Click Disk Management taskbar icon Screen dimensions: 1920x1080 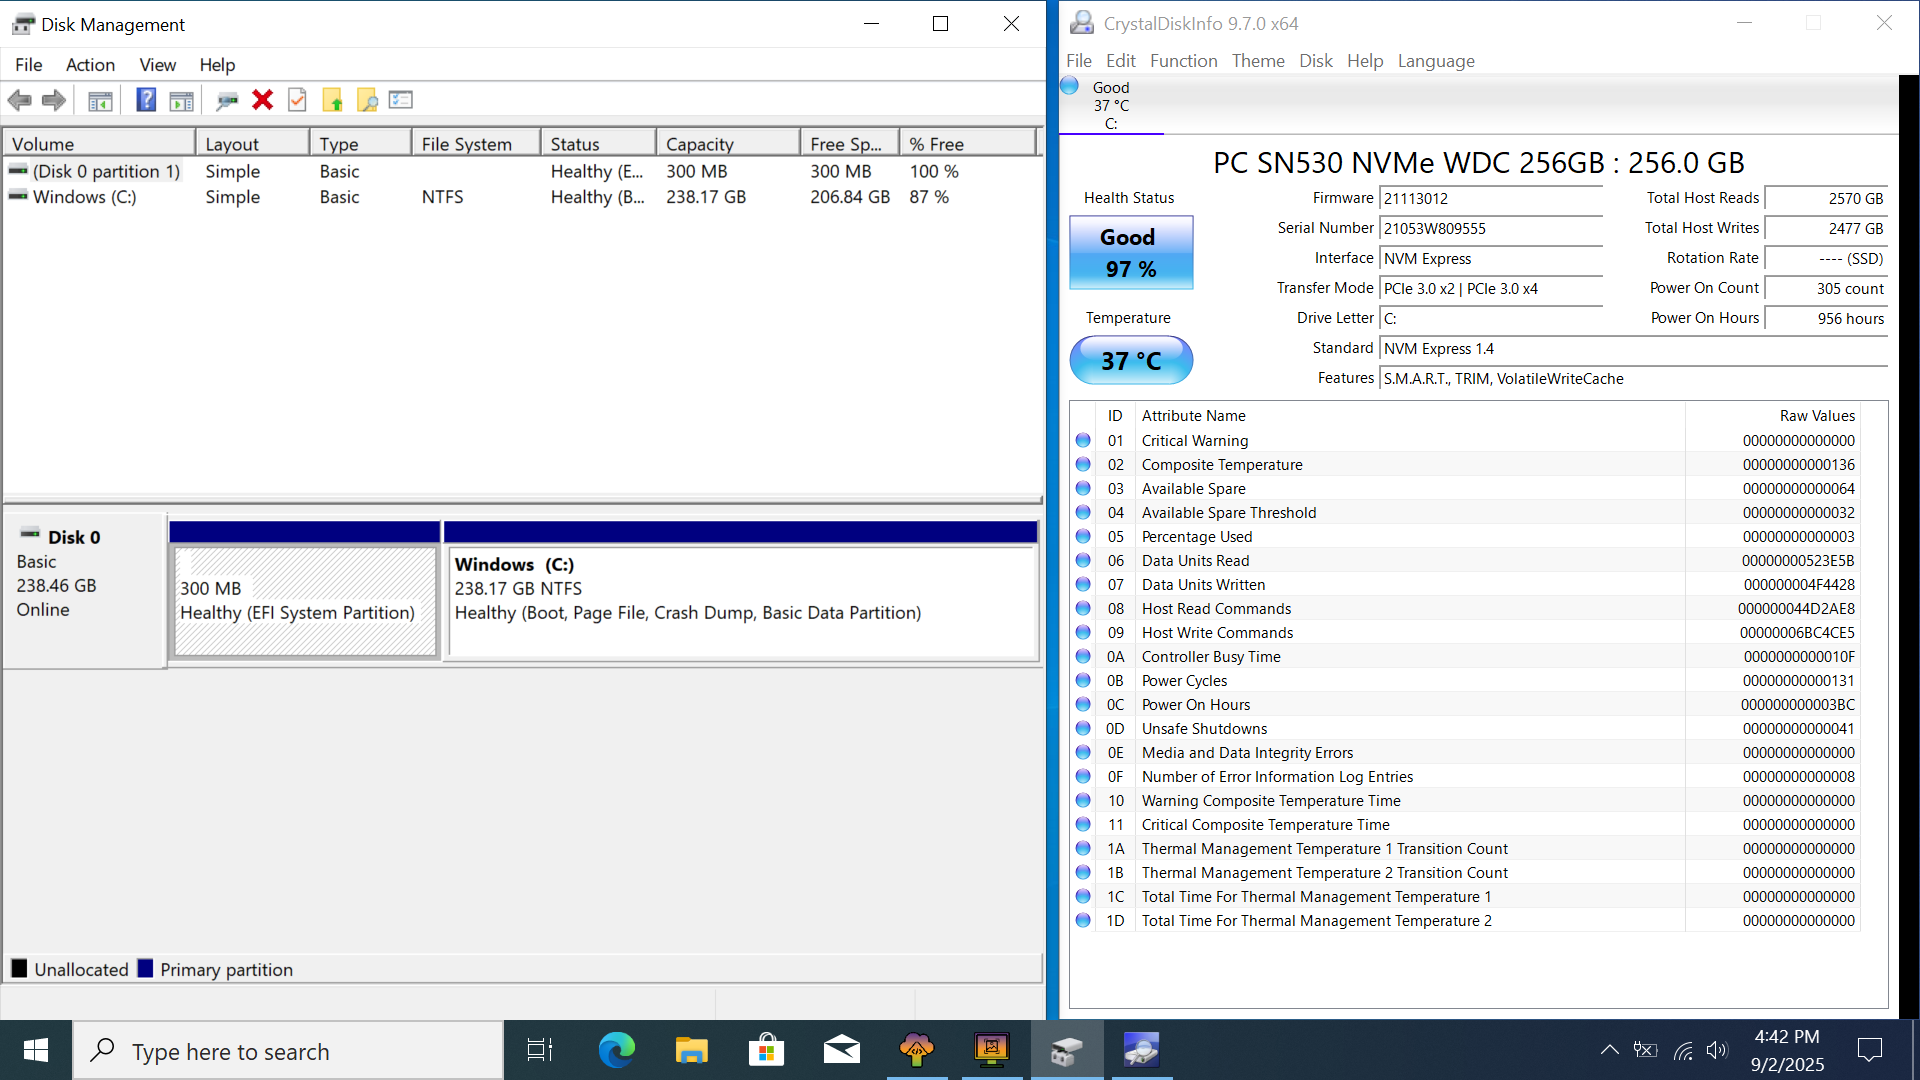click(1066, 1050)
